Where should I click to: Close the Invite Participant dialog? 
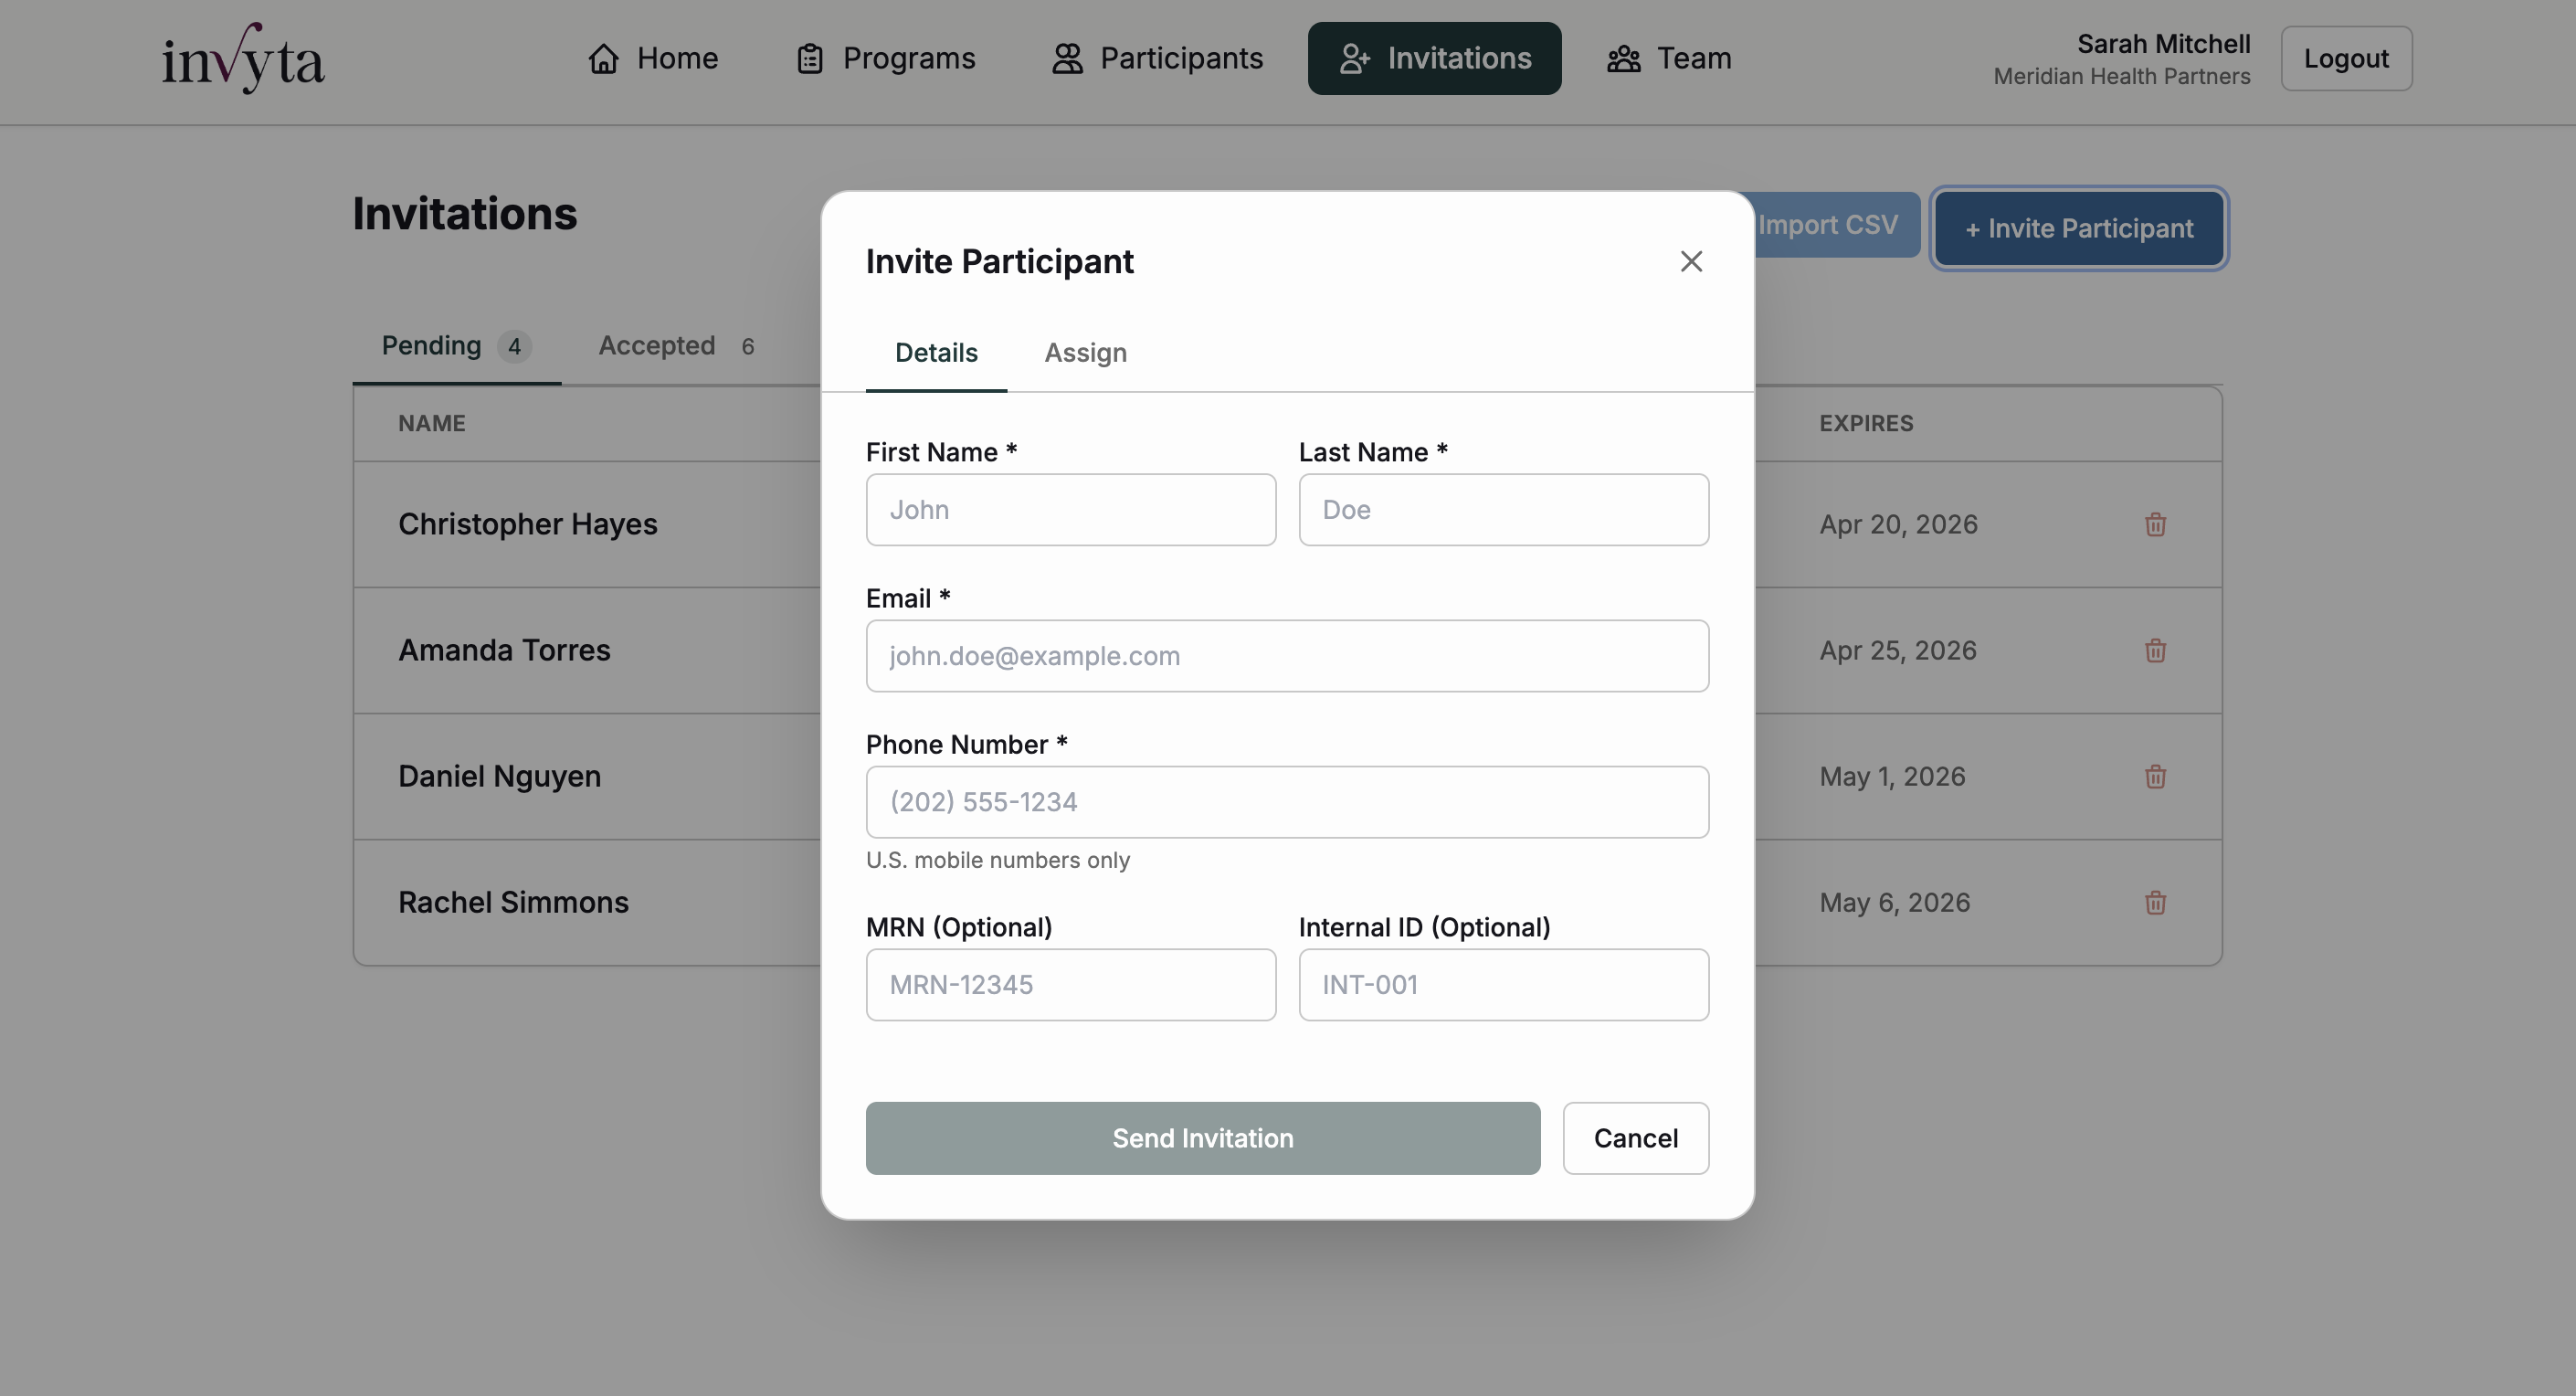coord(1691,261)
